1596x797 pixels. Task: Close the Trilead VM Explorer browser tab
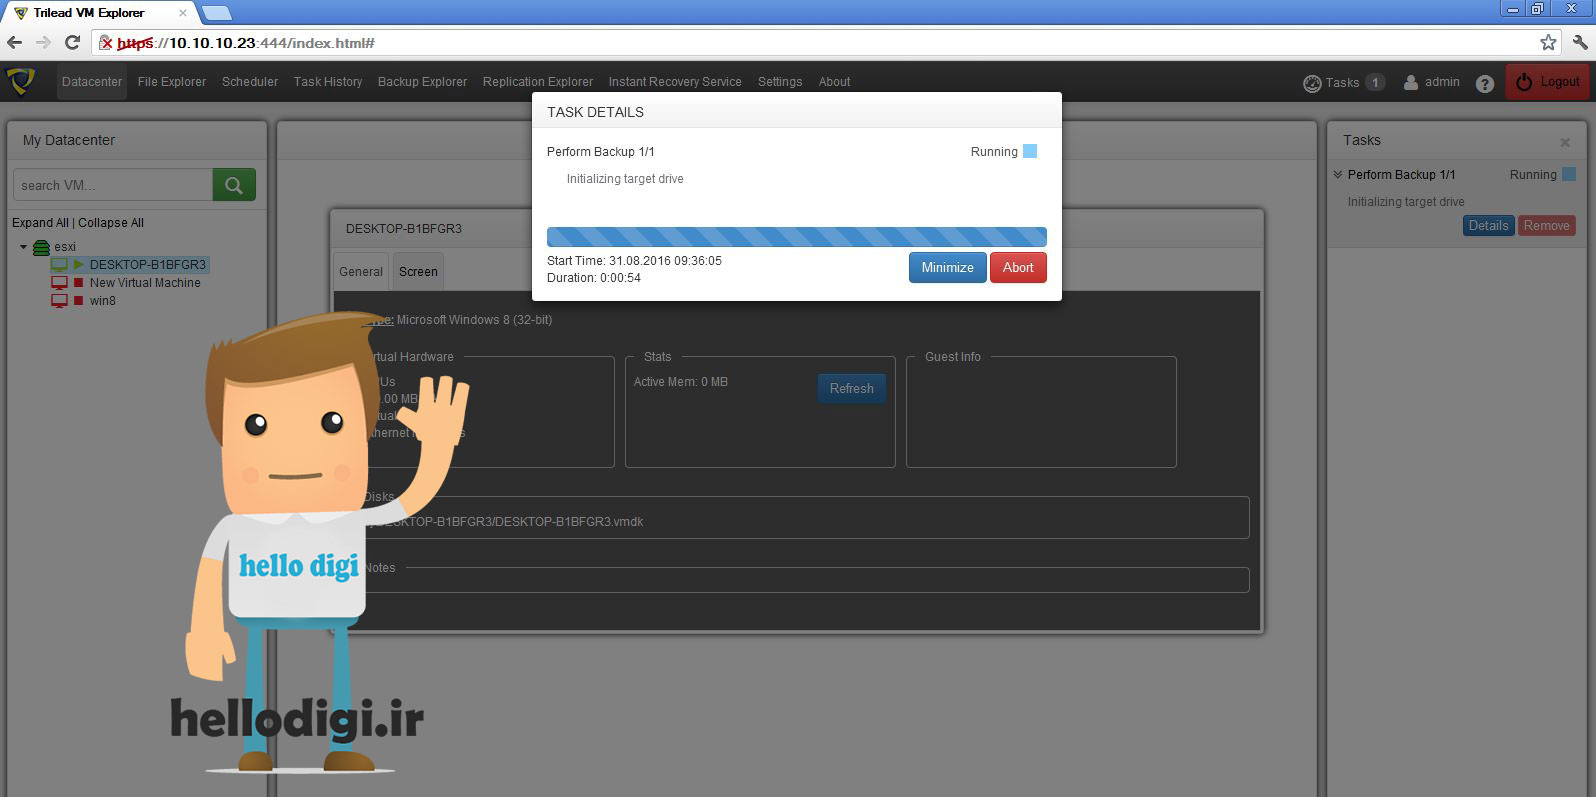tap(182, 13)
